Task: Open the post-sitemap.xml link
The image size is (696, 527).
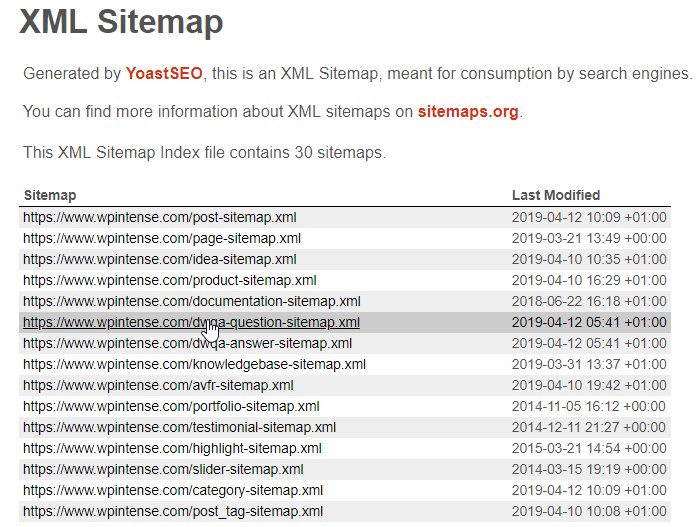Action: tap(159, 217)
